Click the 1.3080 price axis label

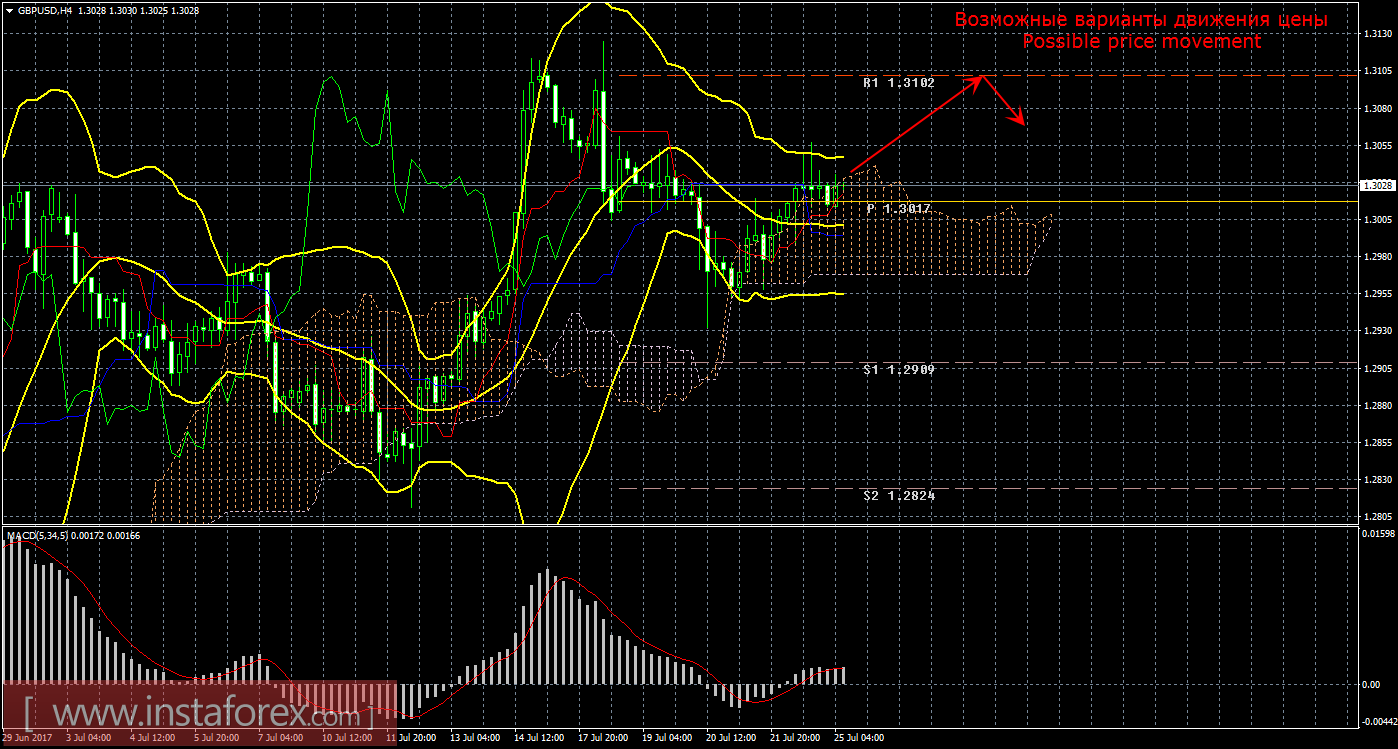(x=1379, y=108)
